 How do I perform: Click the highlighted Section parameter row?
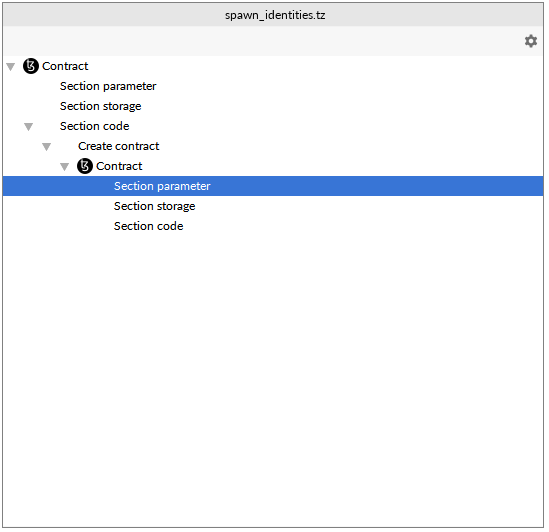[273, 186]
